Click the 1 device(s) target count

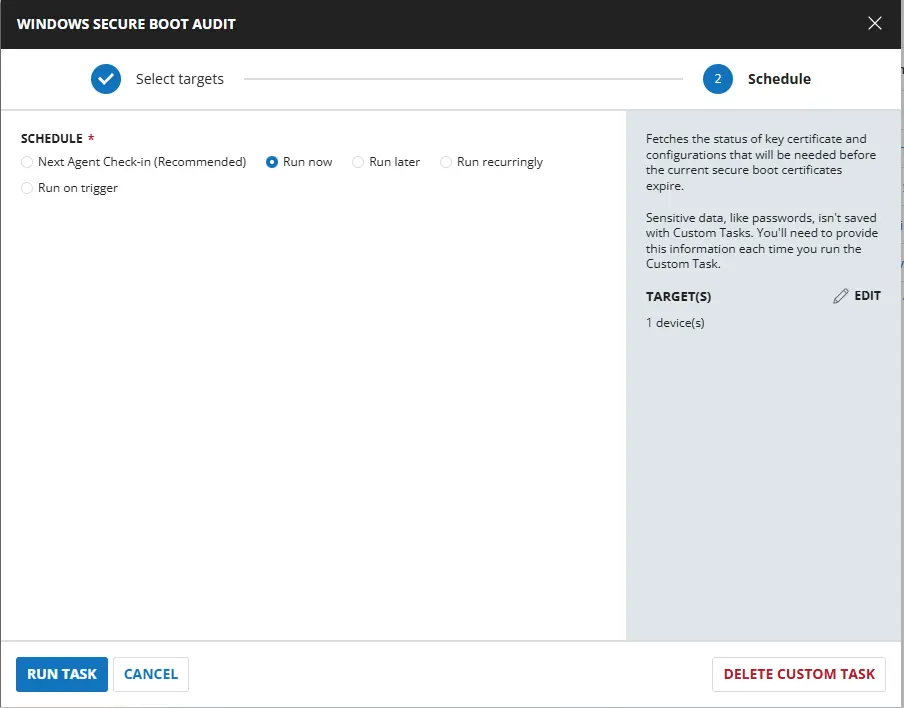[675, 323]
